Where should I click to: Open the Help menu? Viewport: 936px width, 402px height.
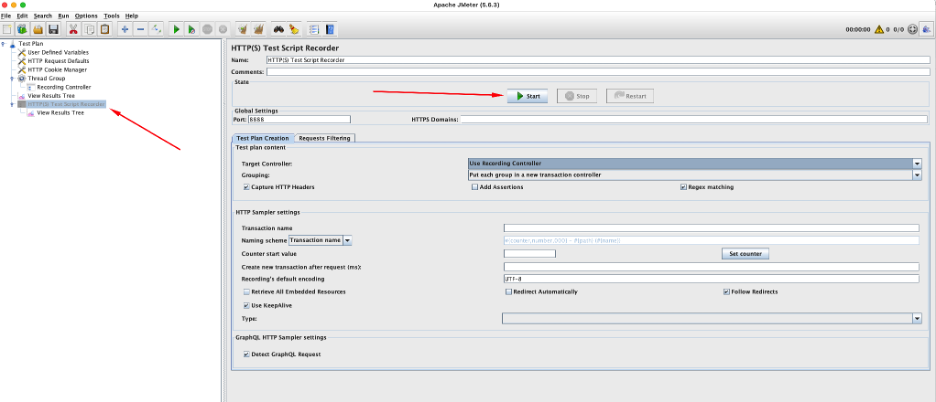pyautogui.click(x=131, y=16)
